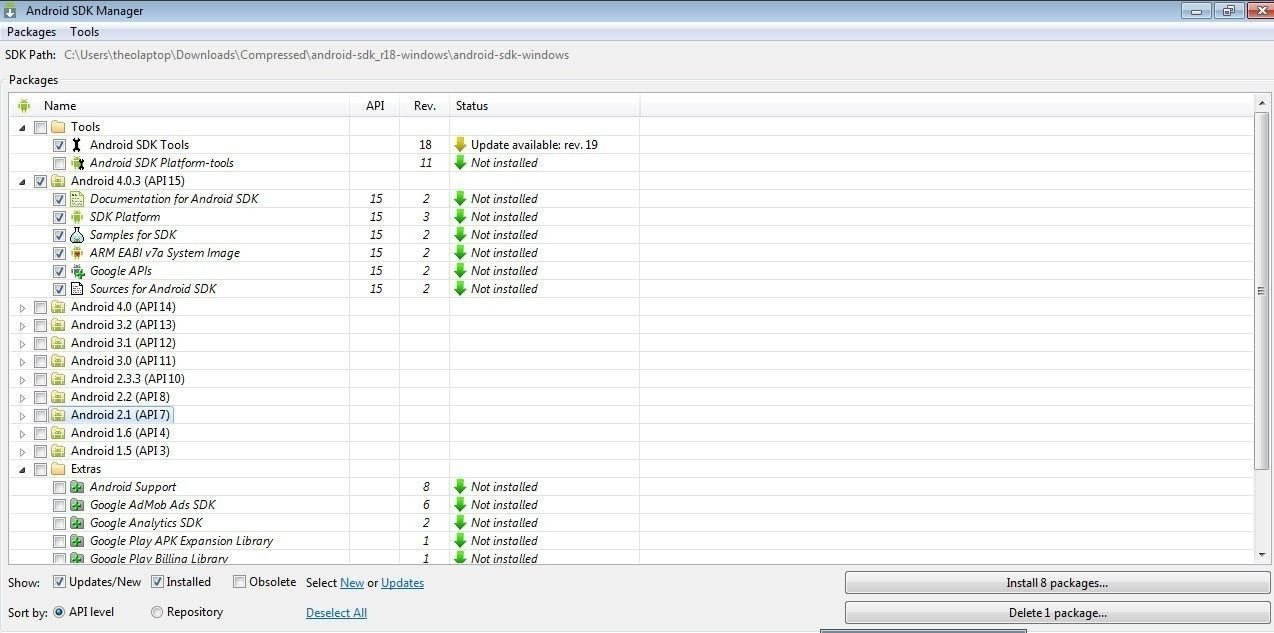
Task: Click the Android 1.5 (API 3) folder icon
Action: click(58, 451)
